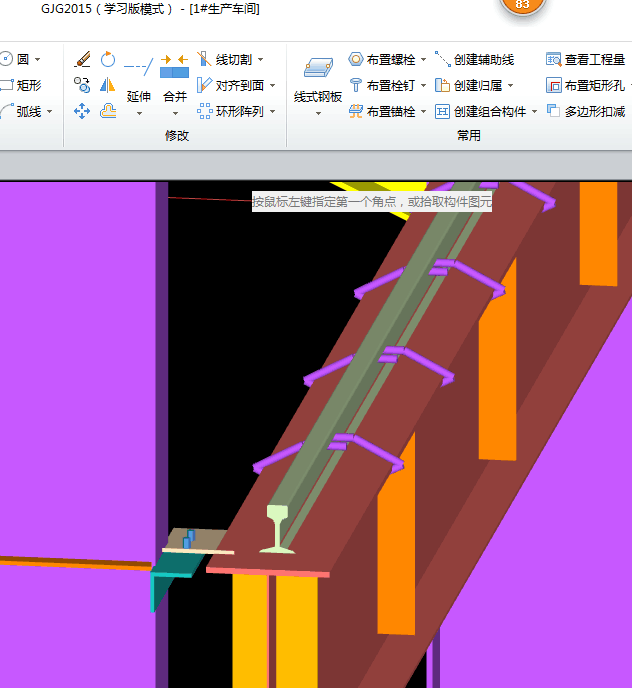The width and height of the screenshot is (632, 688).
Task: Click the 对齐到面 align-to-face icon
Action: point(204,85)
